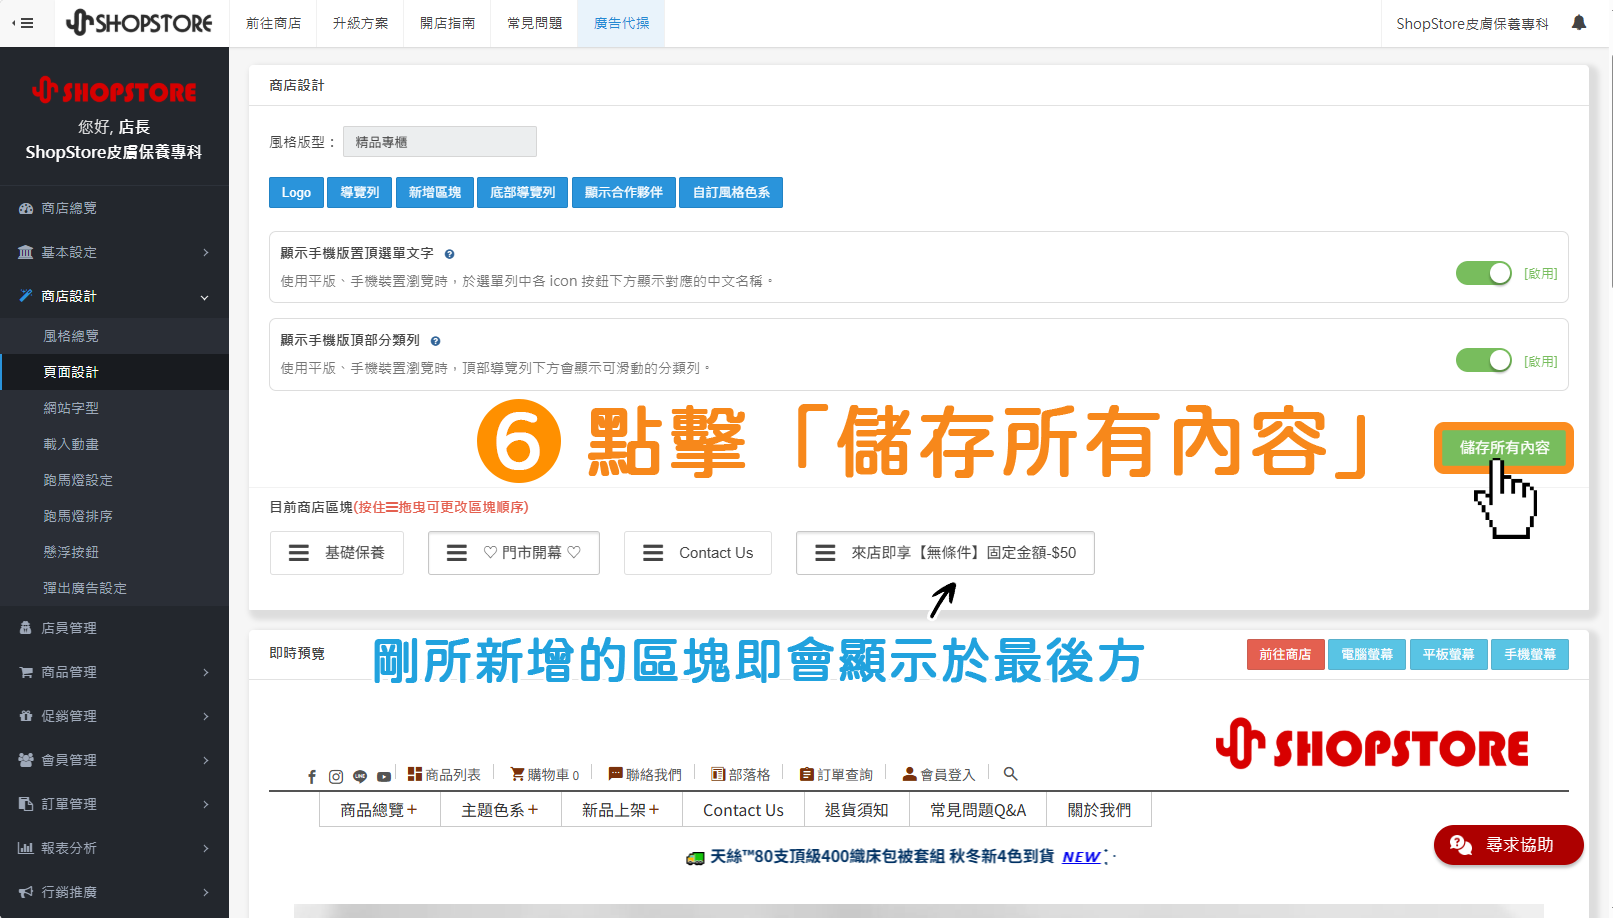Click the Facebook icon in preview
This screenshot has height=918, width=1613.
312,776
